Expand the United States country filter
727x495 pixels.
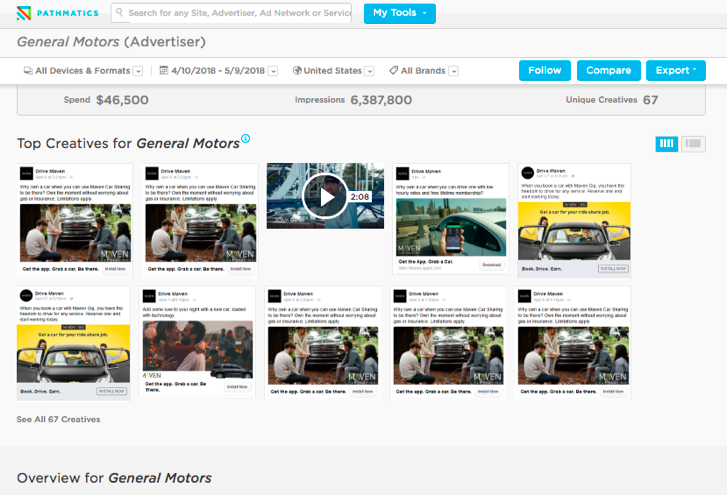pos(370,71)
